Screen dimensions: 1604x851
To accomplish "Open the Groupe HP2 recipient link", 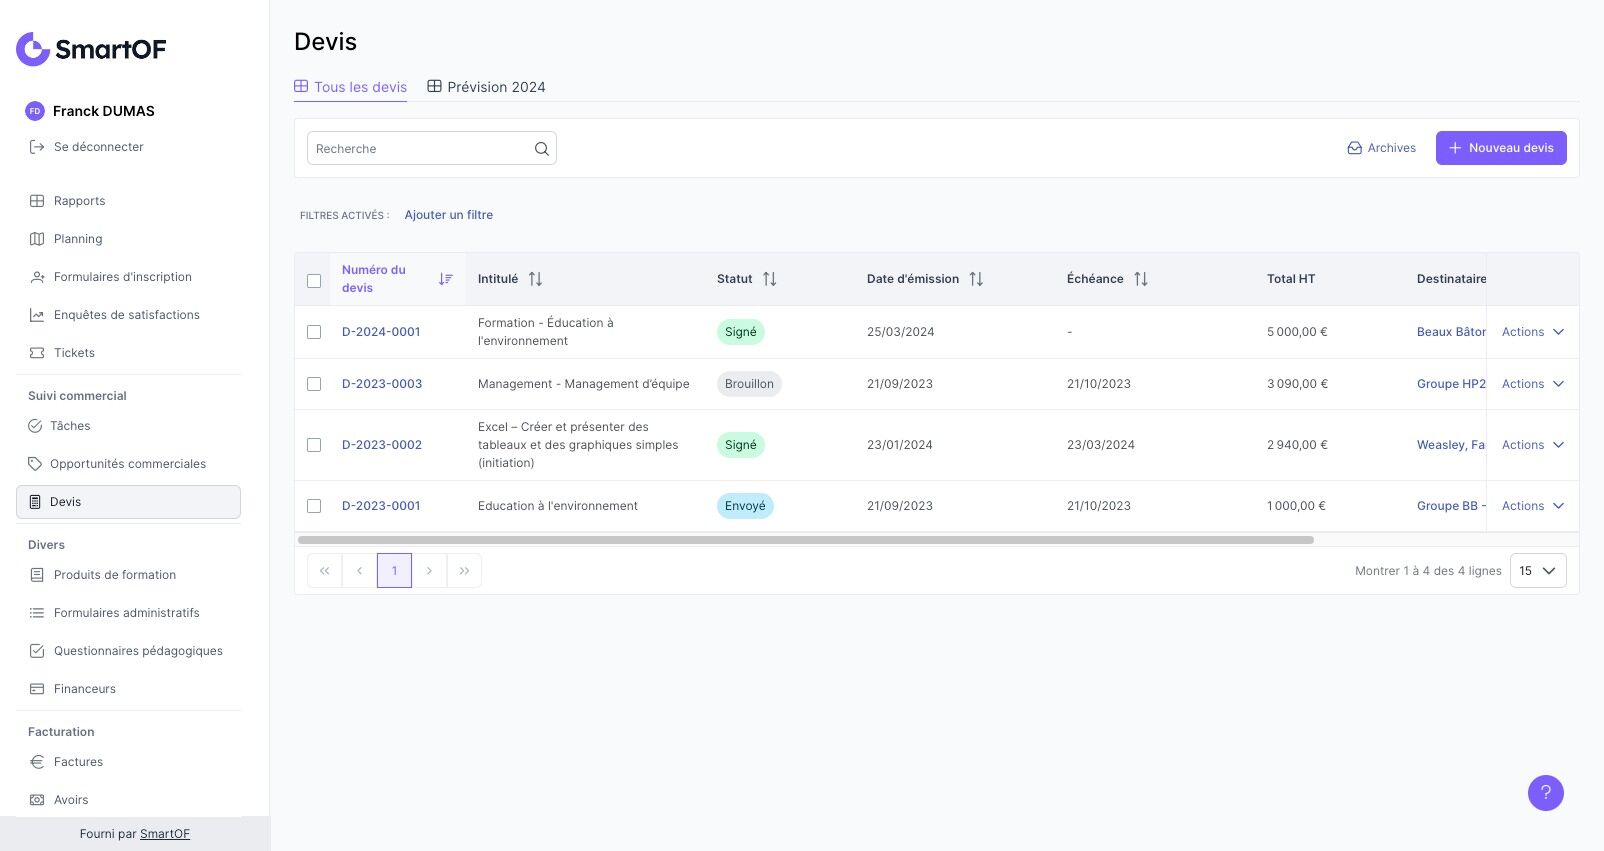I will [1451, 384].
